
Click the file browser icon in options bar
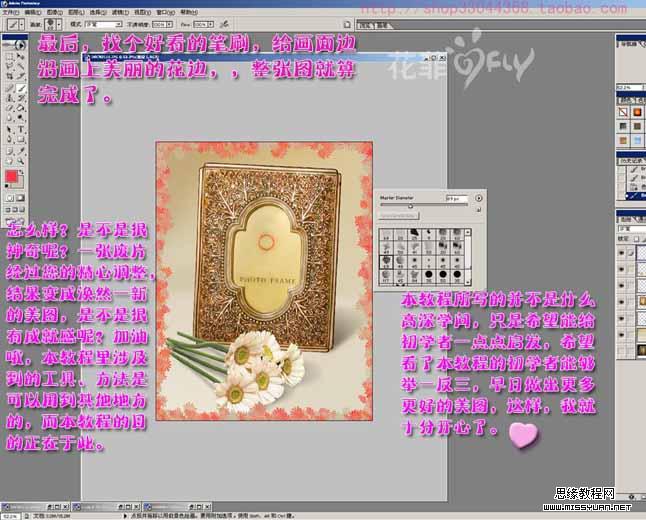(347, 25)
